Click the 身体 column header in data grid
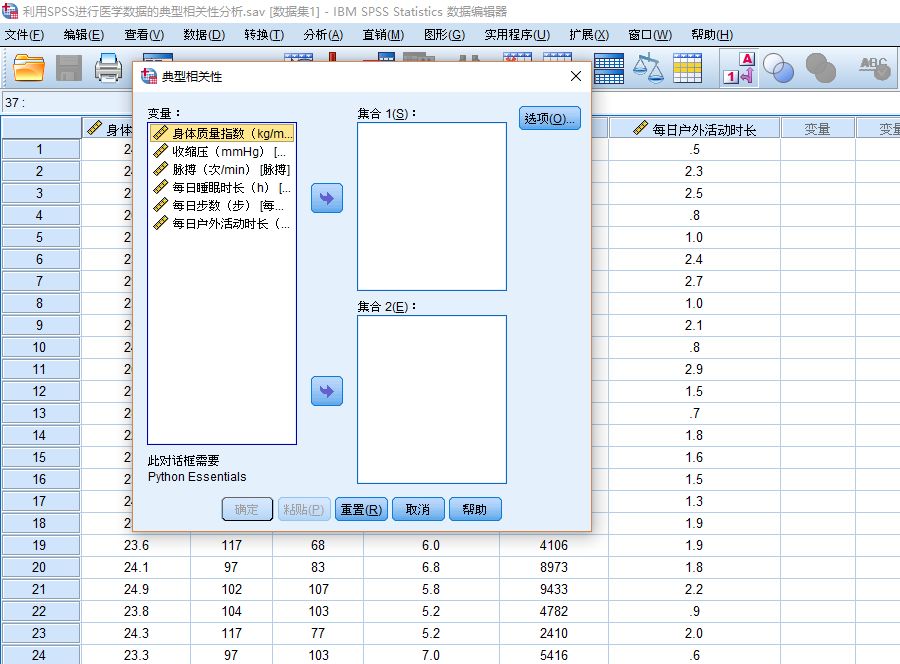Viewport: 900px width, 664px height. 107,129
